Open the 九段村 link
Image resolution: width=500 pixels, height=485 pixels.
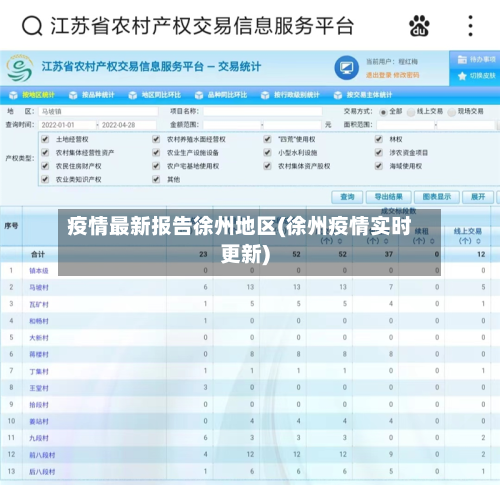[39, 438]
